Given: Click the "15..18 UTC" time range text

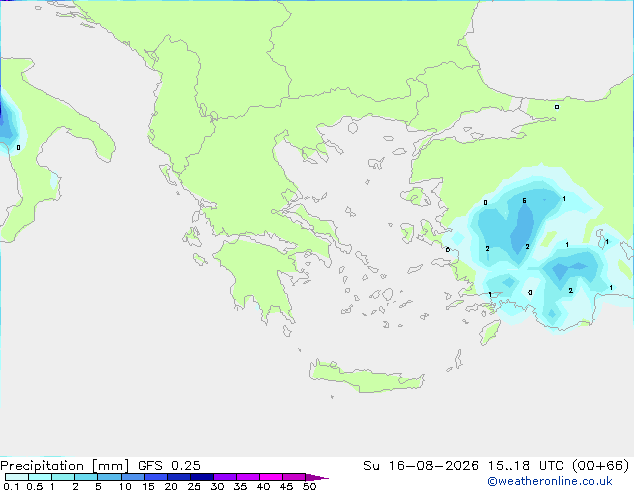Looking at the screenshot, I should 526,466.
